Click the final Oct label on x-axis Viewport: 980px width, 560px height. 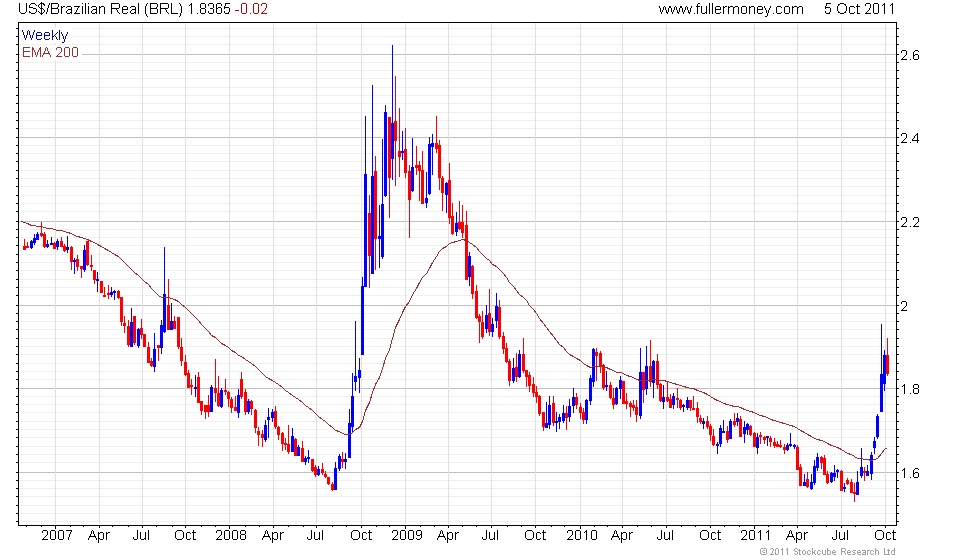(x=884, y=535)
